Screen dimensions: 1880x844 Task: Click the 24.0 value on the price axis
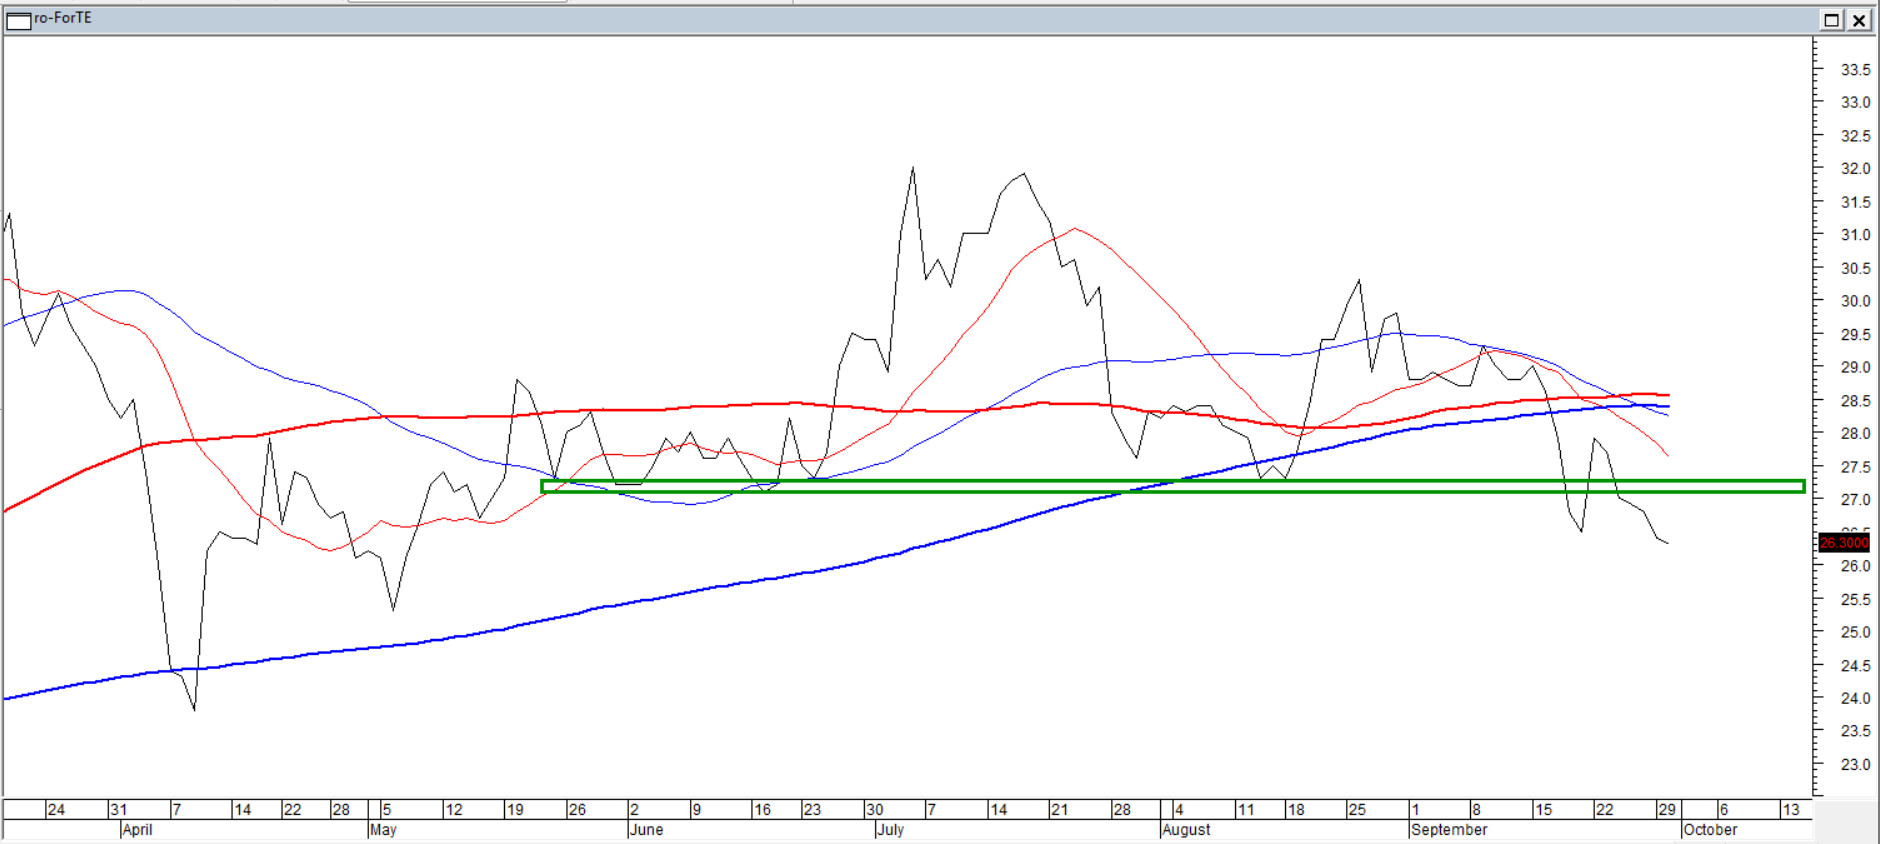click(1855, 699)
